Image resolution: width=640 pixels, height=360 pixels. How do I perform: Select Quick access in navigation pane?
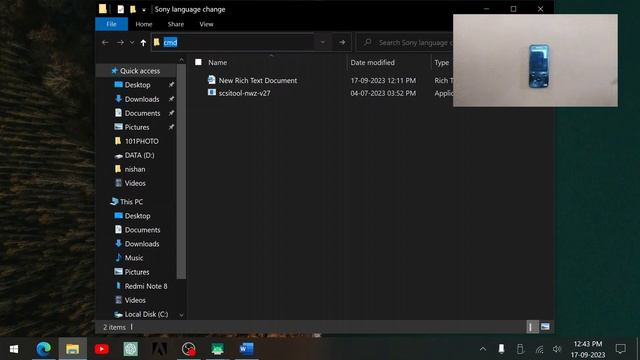coord(140,71)
